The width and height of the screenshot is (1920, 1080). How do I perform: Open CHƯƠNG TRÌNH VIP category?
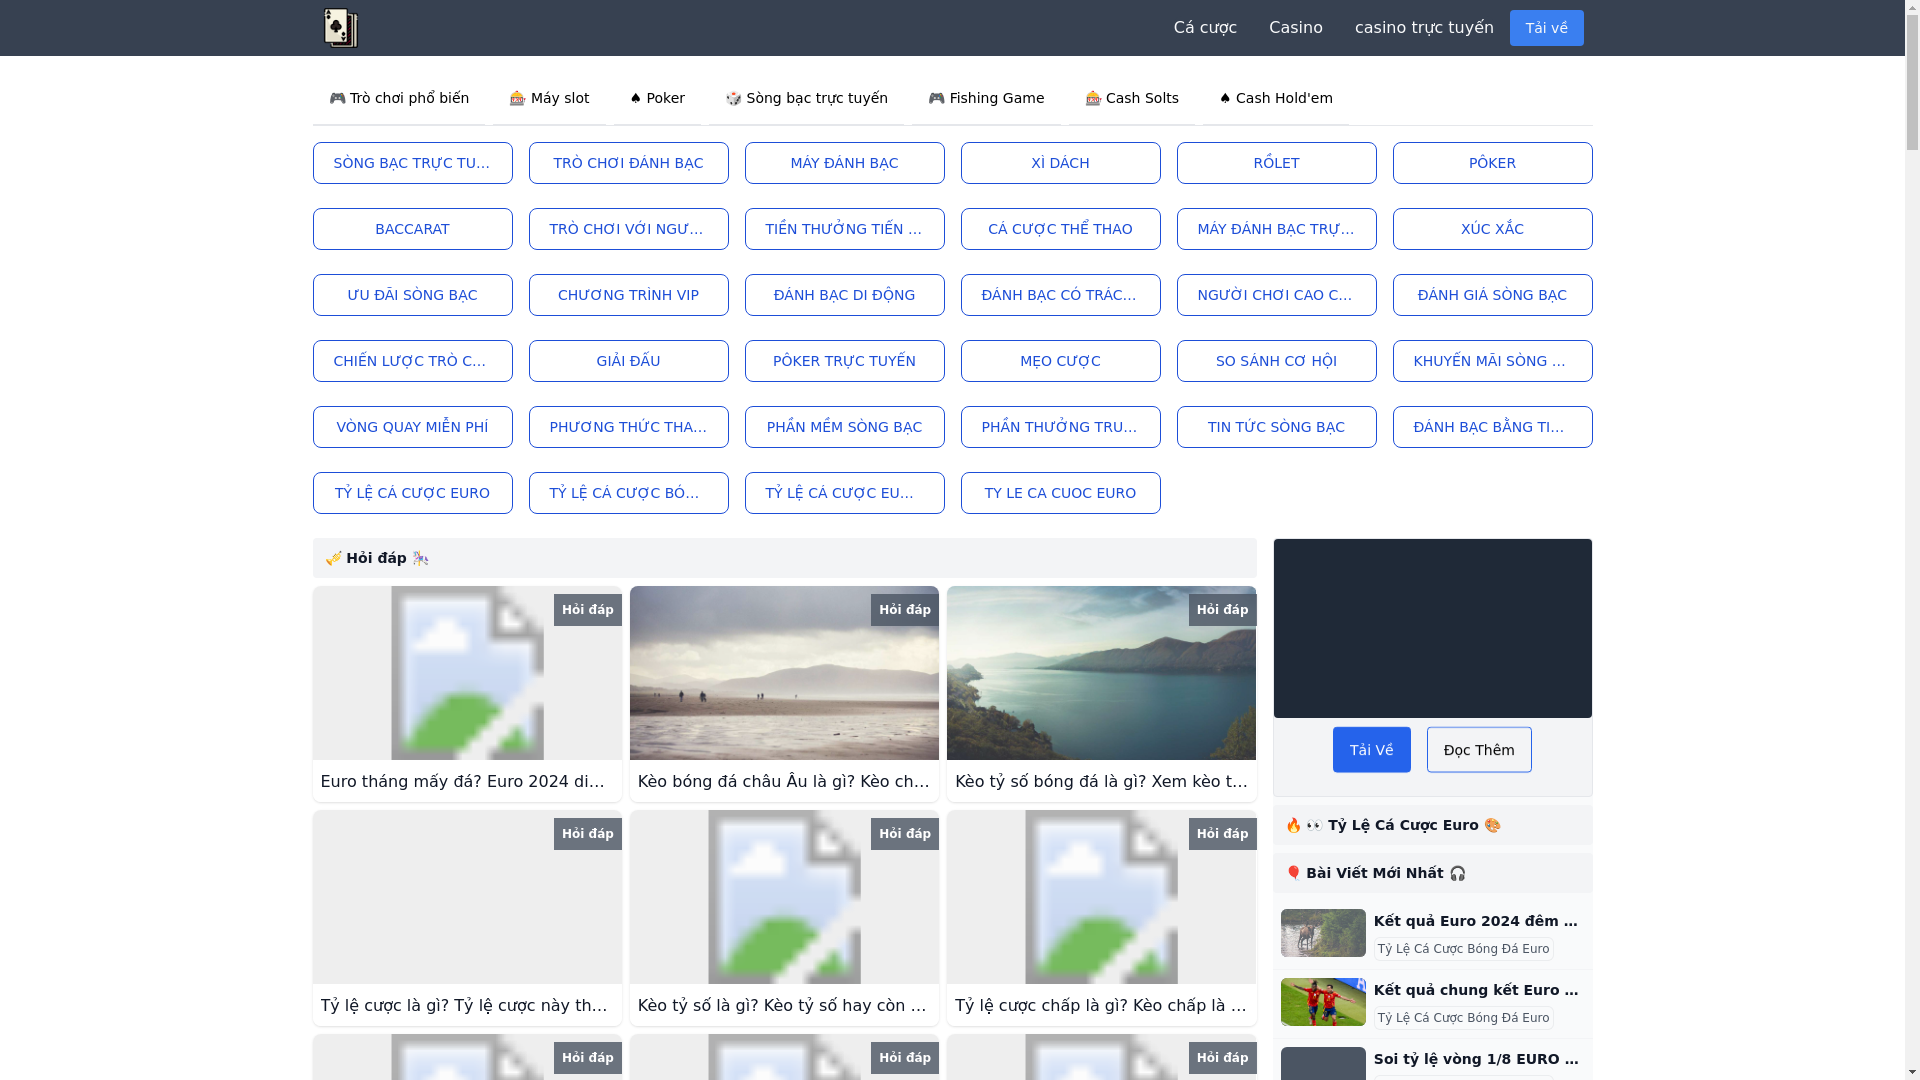coord(629,295)
